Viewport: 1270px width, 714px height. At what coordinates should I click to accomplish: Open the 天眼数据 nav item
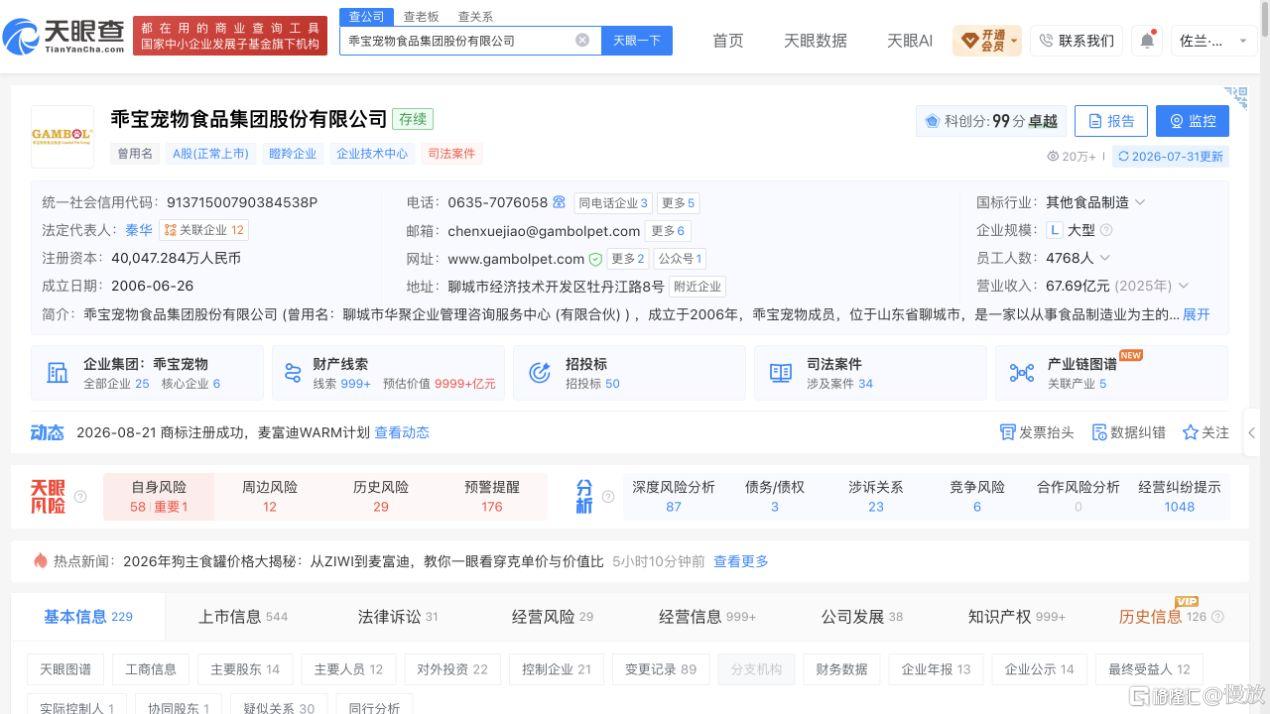click(x=815, y=40)
